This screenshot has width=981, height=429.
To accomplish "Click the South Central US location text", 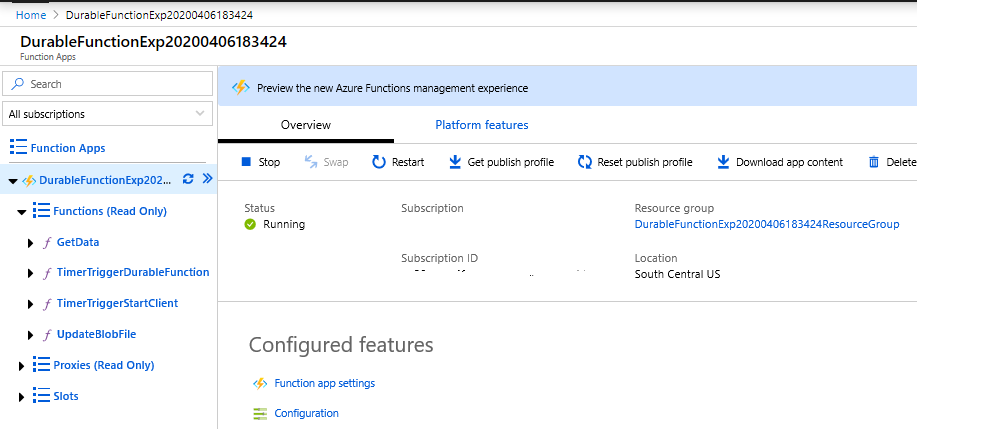I will [x=678, y=274].
